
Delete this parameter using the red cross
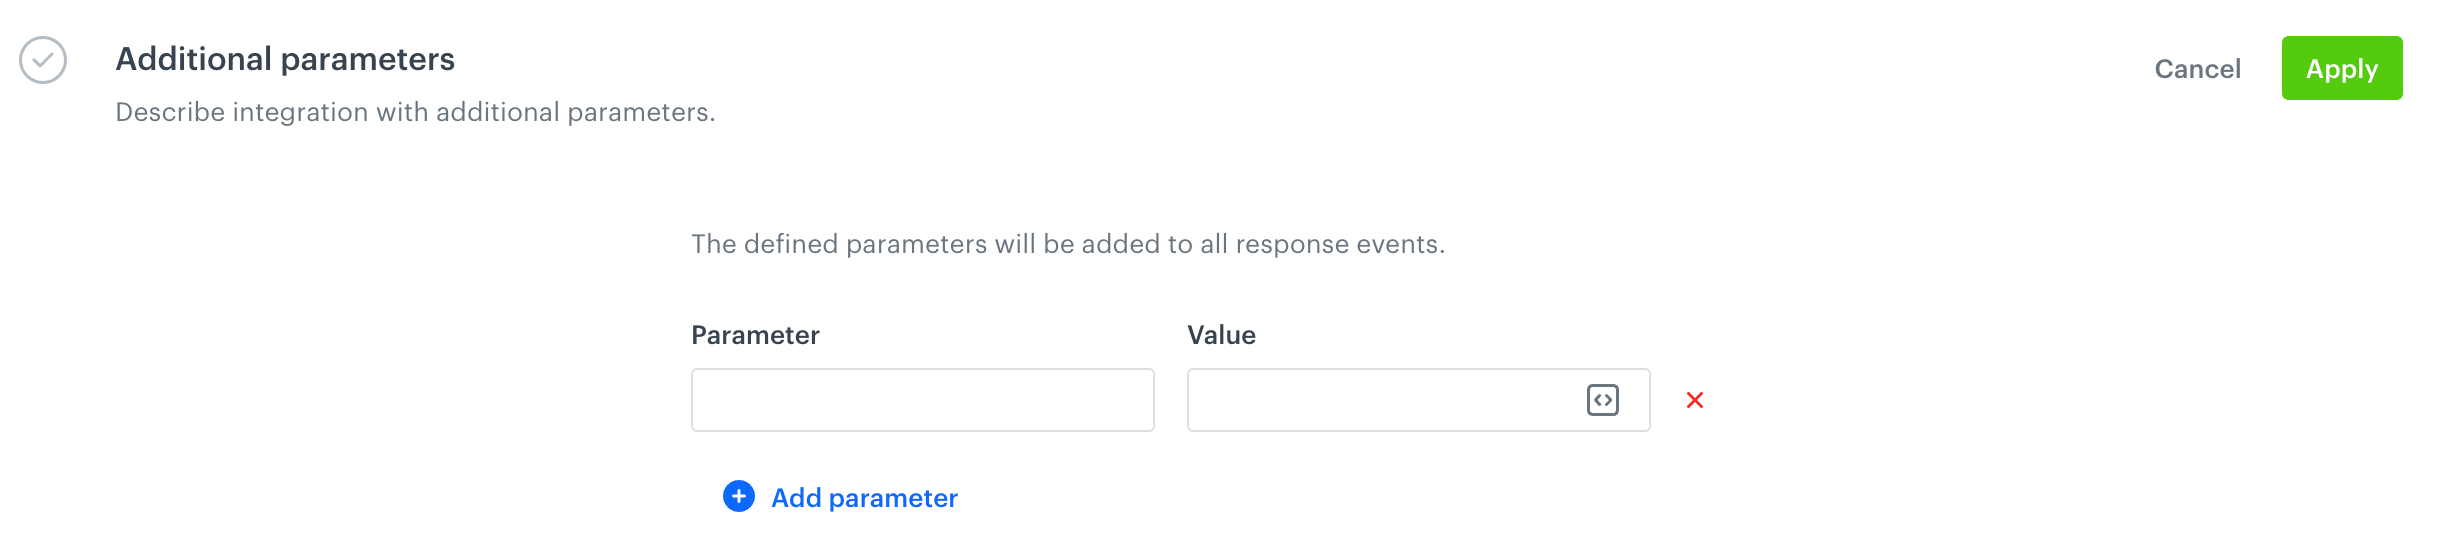point(1695,400)
